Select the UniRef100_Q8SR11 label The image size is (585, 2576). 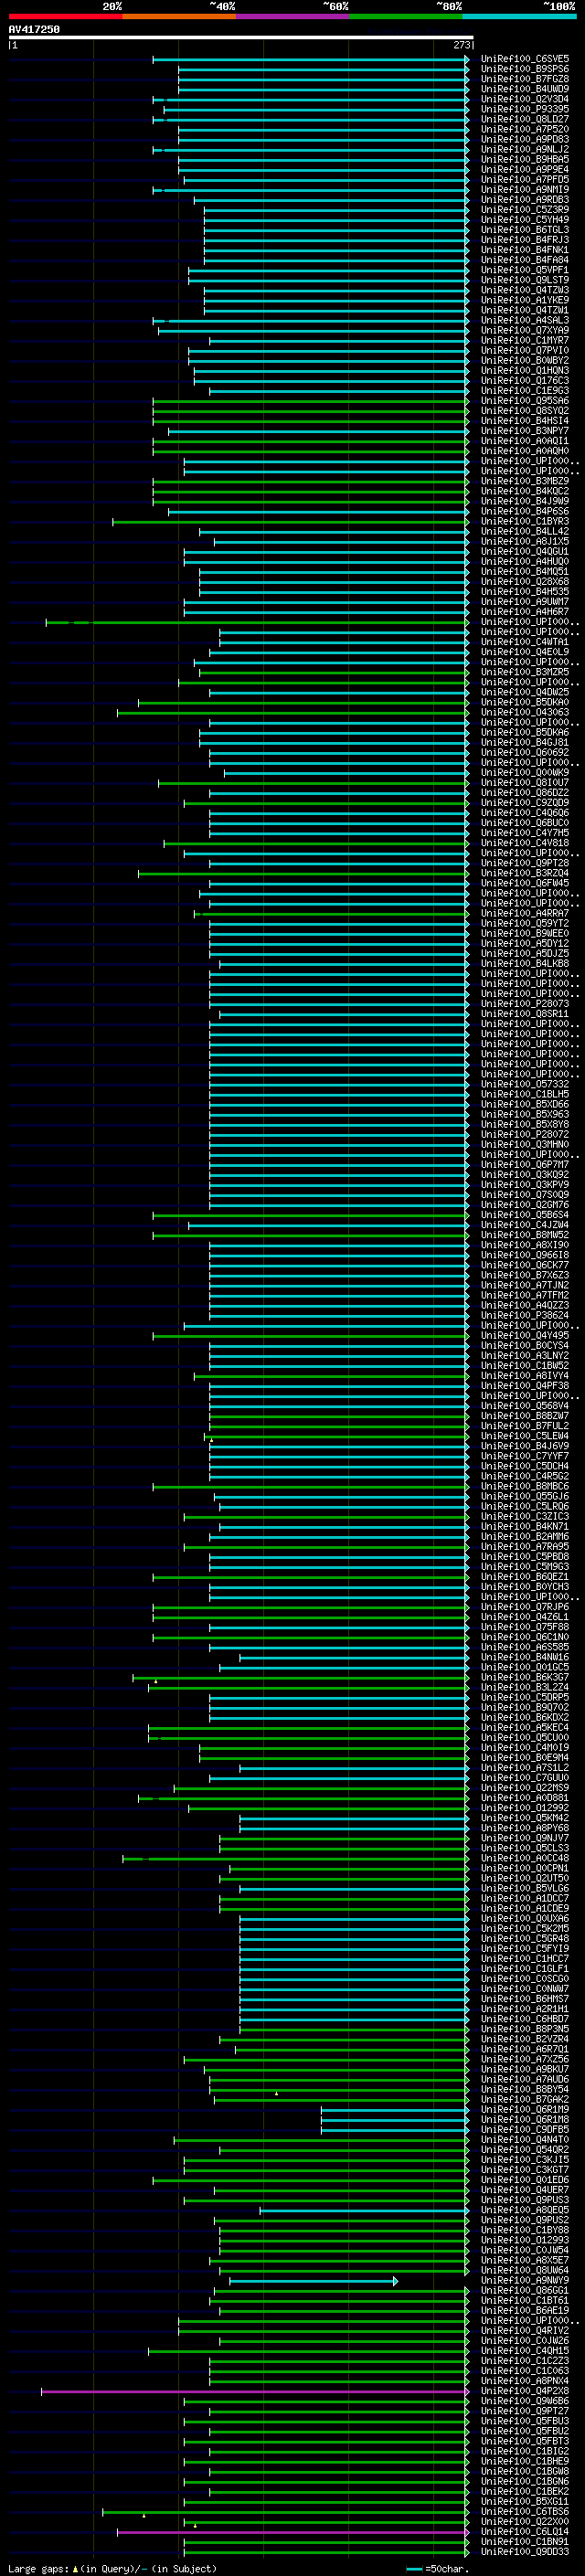pos(525,1014)
